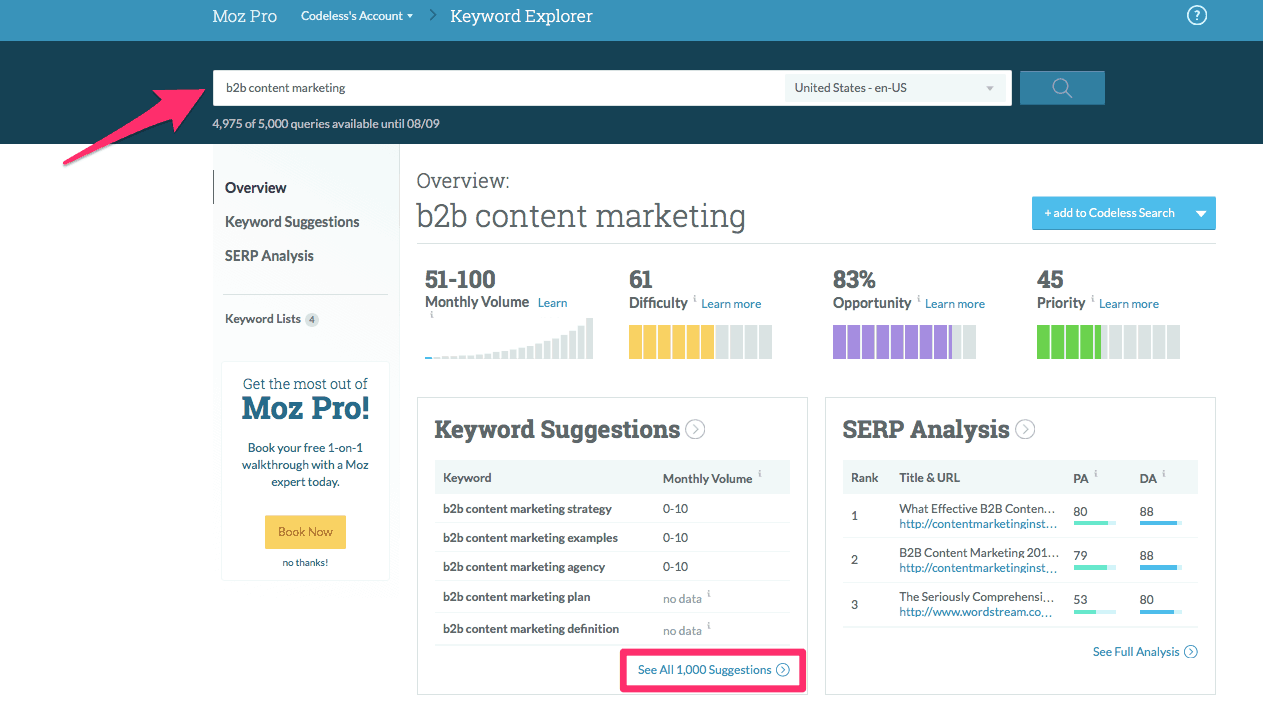Click the info icon beside DA column

click(x=1163, y=474)
